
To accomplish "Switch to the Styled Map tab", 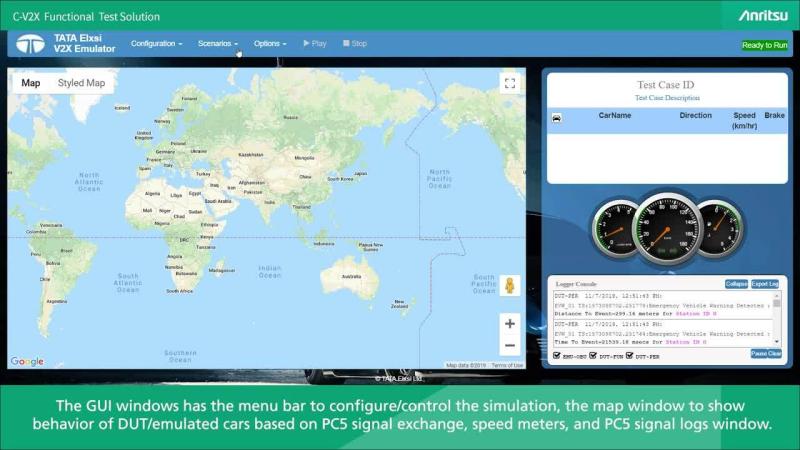I will pos(81,83).
